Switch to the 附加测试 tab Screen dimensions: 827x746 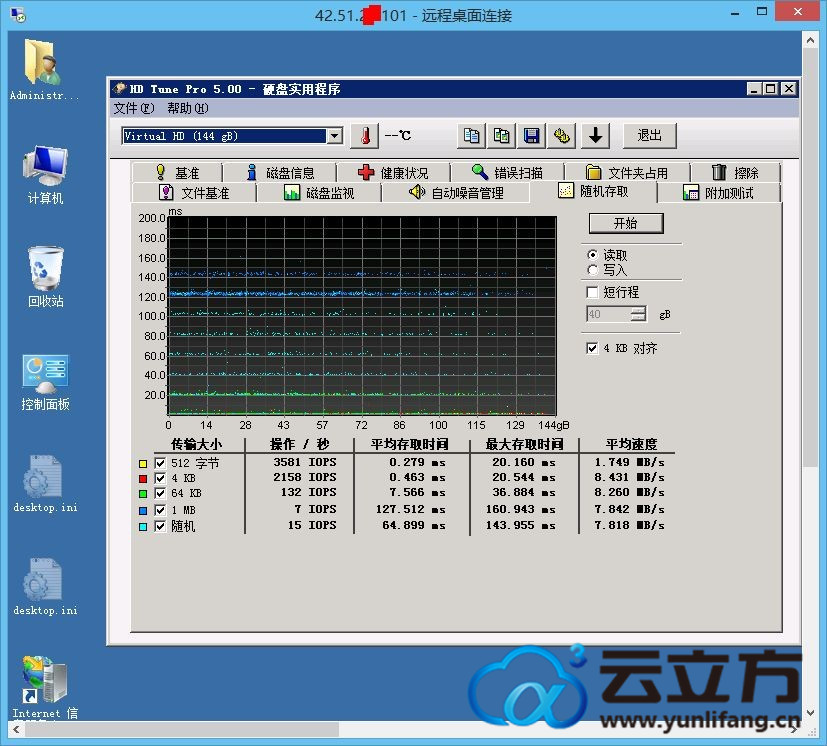(718, 193)
